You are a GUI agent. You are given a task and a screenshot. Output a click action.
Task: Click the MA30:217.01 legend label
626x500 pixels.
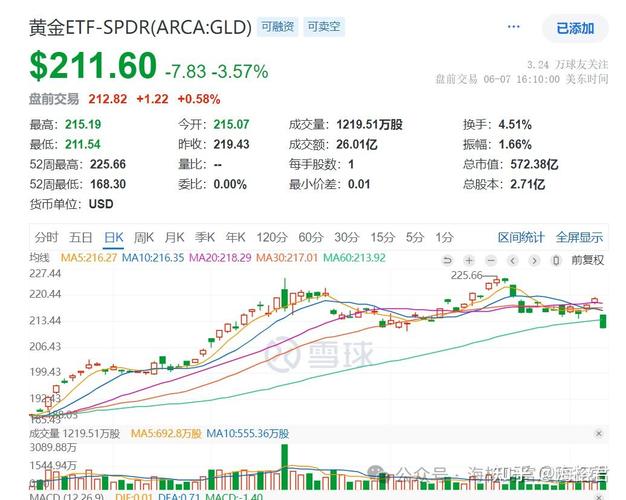[287, 258]
